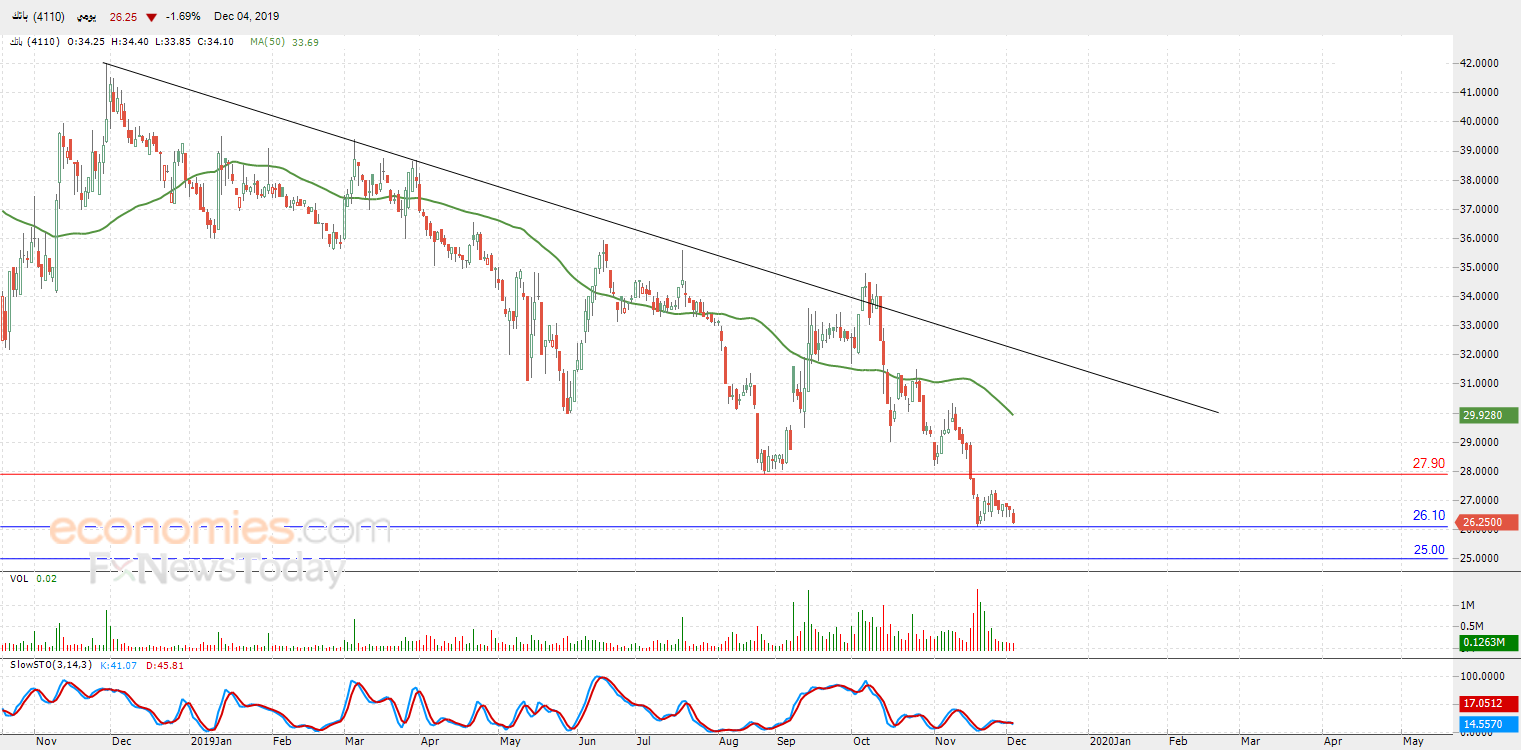Click the green 0.1263M volume tag
This screenshot has width=1521, height=750.
click(x=1488, y=642)
